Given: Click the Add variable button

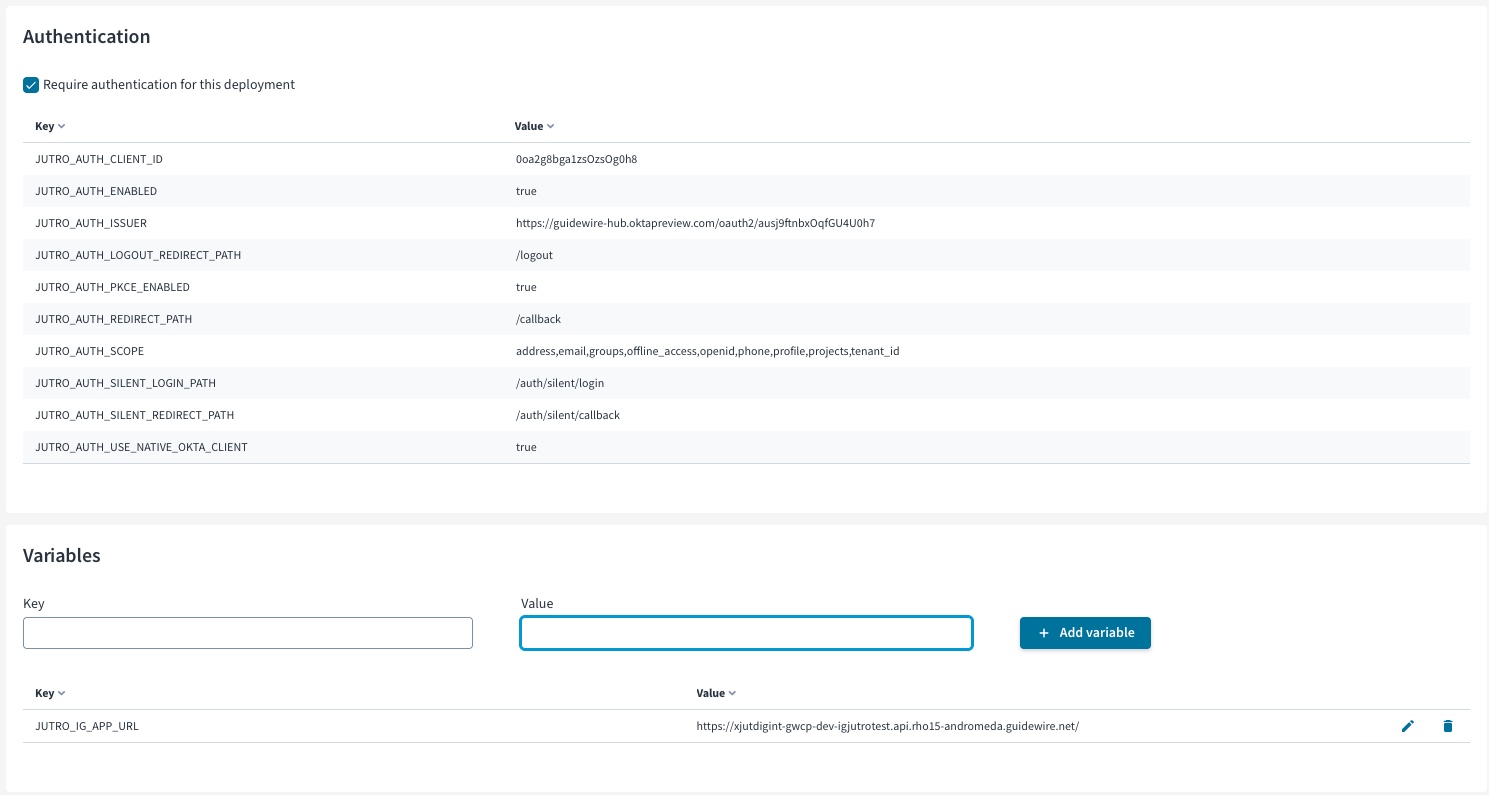Looking at the screenshot, I should [x=1085, y=633].
